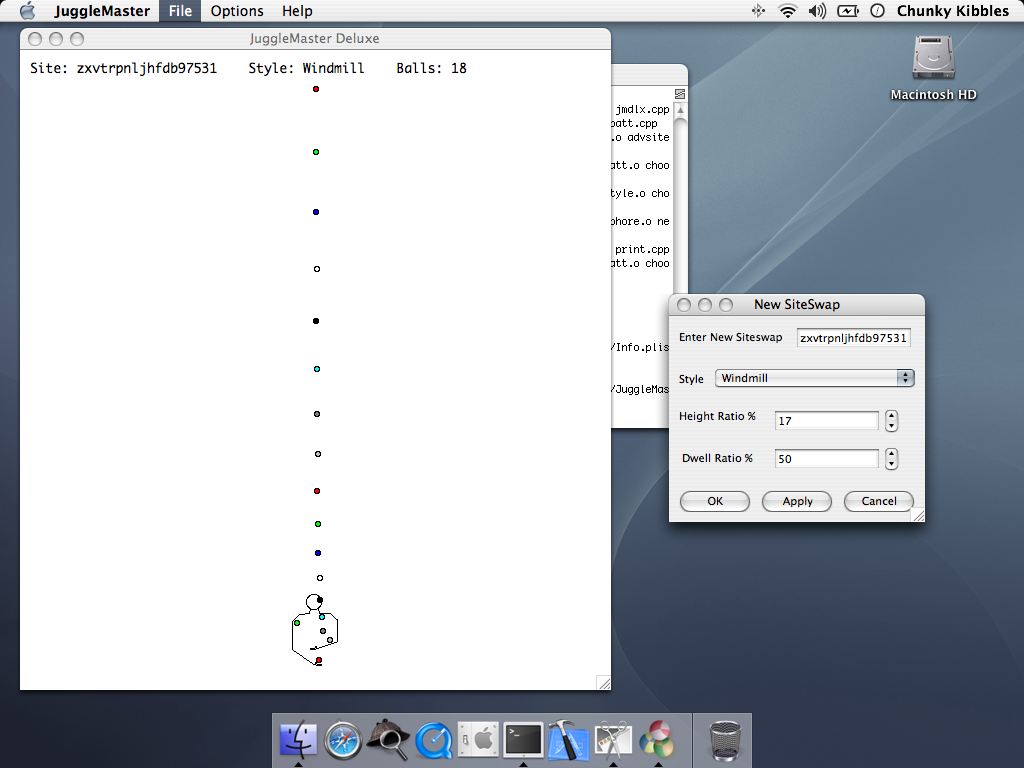1024x768 pixels.
Task: Select the Macintosh HD desktop icon
Action: [933, 68]
